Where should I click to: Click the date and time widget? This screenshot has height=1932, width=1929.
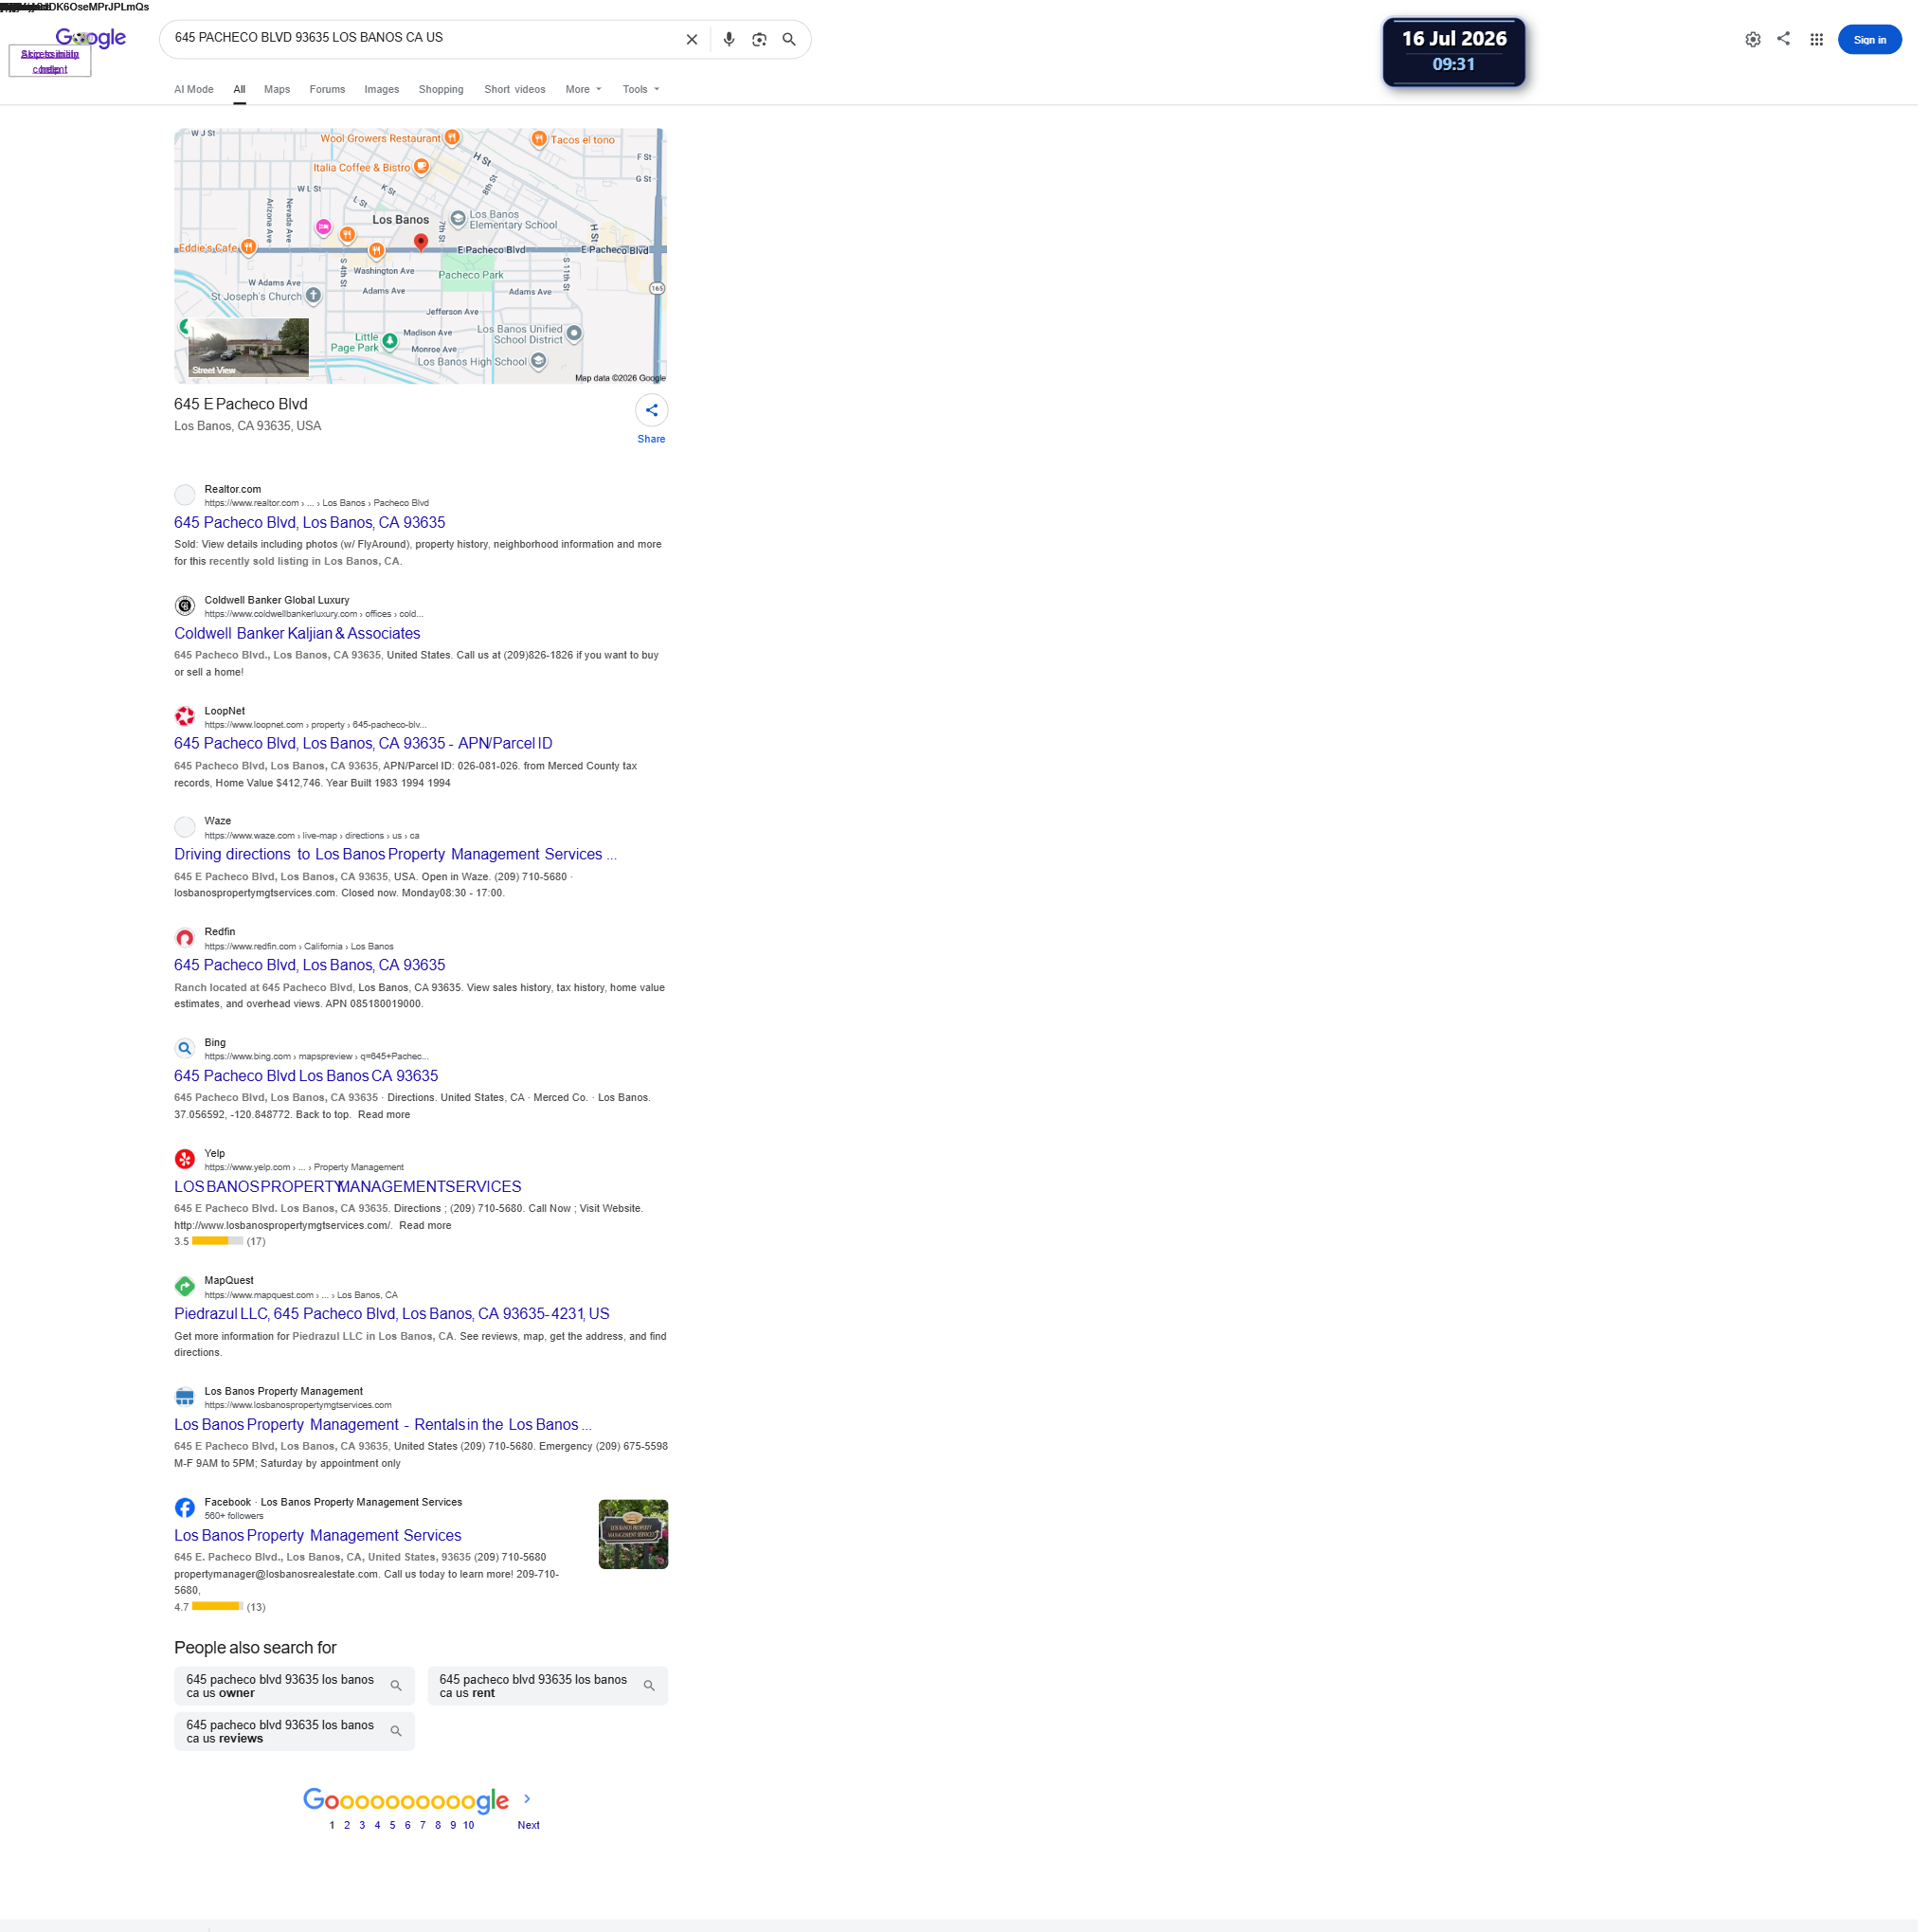pyautogui.click(x=1462, y=52)
